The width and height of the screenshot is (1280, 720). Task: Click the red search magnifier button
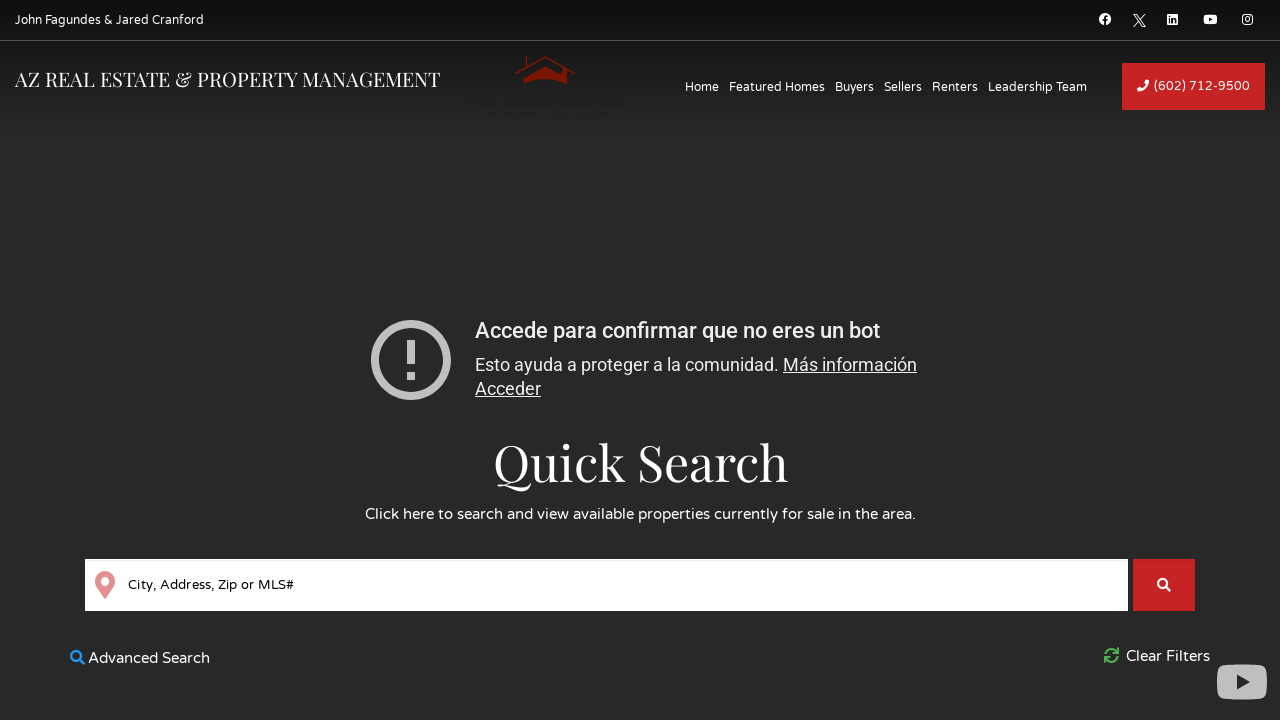coord(1163,585)
